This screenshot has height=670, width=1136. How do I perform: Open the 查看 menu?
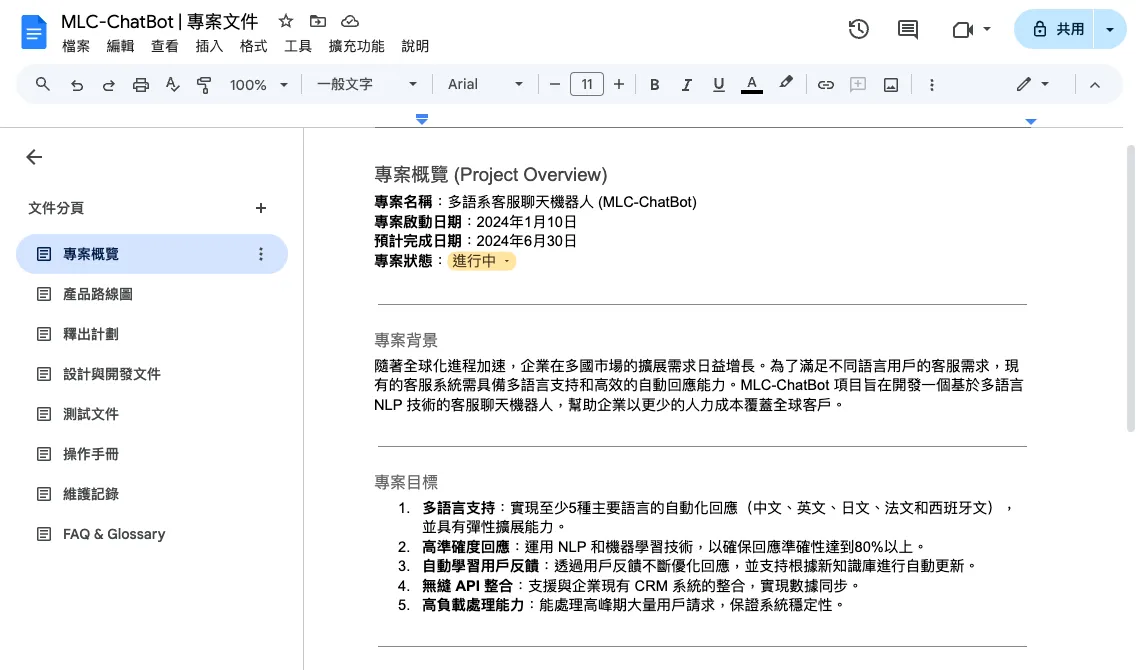click(x=164, y=46)
